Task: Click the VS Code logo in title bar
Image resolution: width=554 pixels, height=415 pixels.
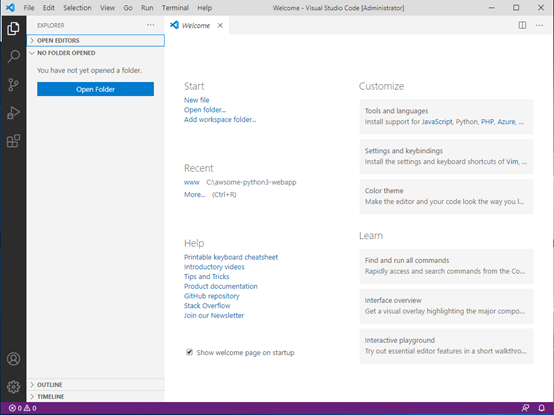Action: pos(10,7)
